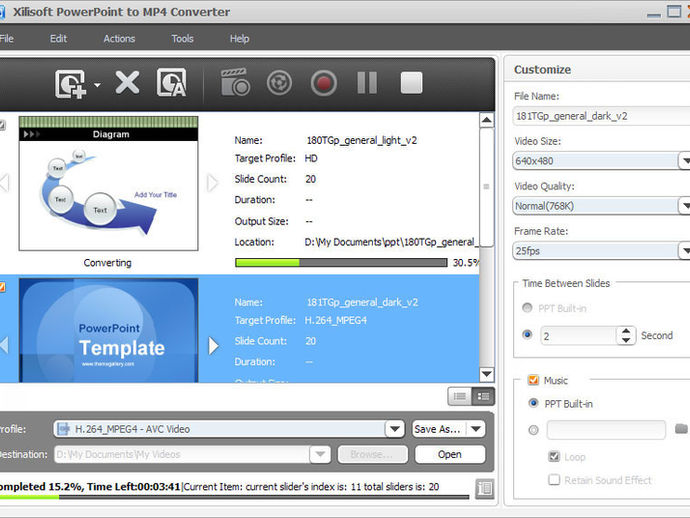Show previous slide of Diagram presentation
The height and width of the screenshot is (518, 690).
click(x=4, y=183)
